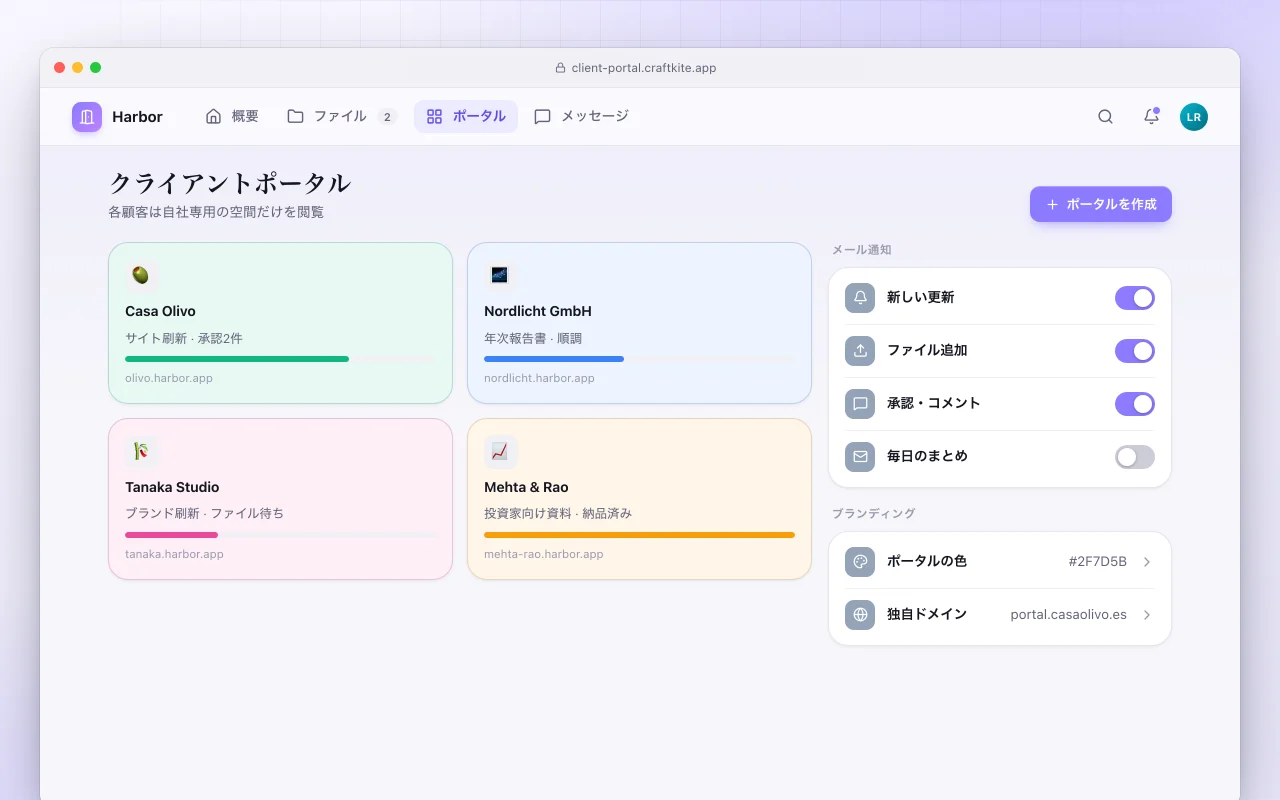Expand ポータルの色 row chevron
The width and height of the screenshot is (1280, 800).
[x=1147, y=562]
